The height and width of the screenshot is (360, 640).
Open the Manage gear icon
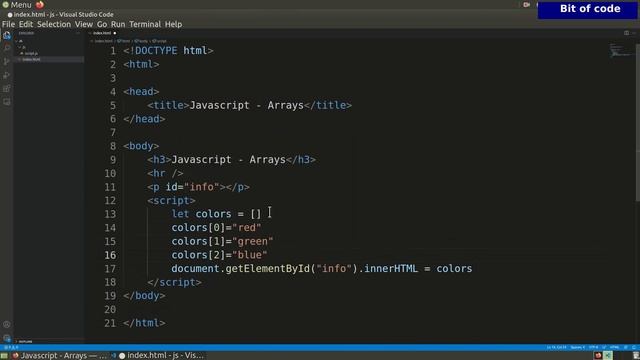pyautogui.click(x=7, y=338)
